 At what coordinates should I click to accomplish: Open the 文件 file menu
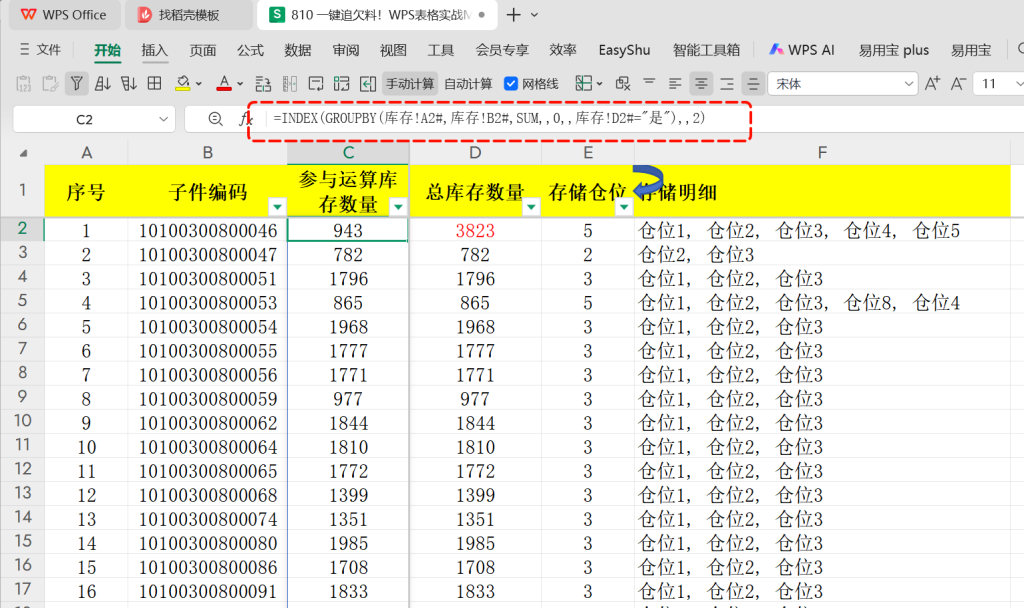40,50
